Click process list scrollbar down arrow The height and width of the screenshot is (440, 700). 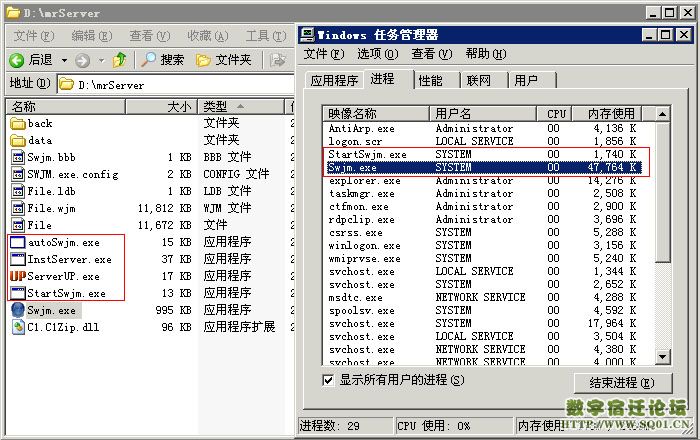(x=662, y=357)
